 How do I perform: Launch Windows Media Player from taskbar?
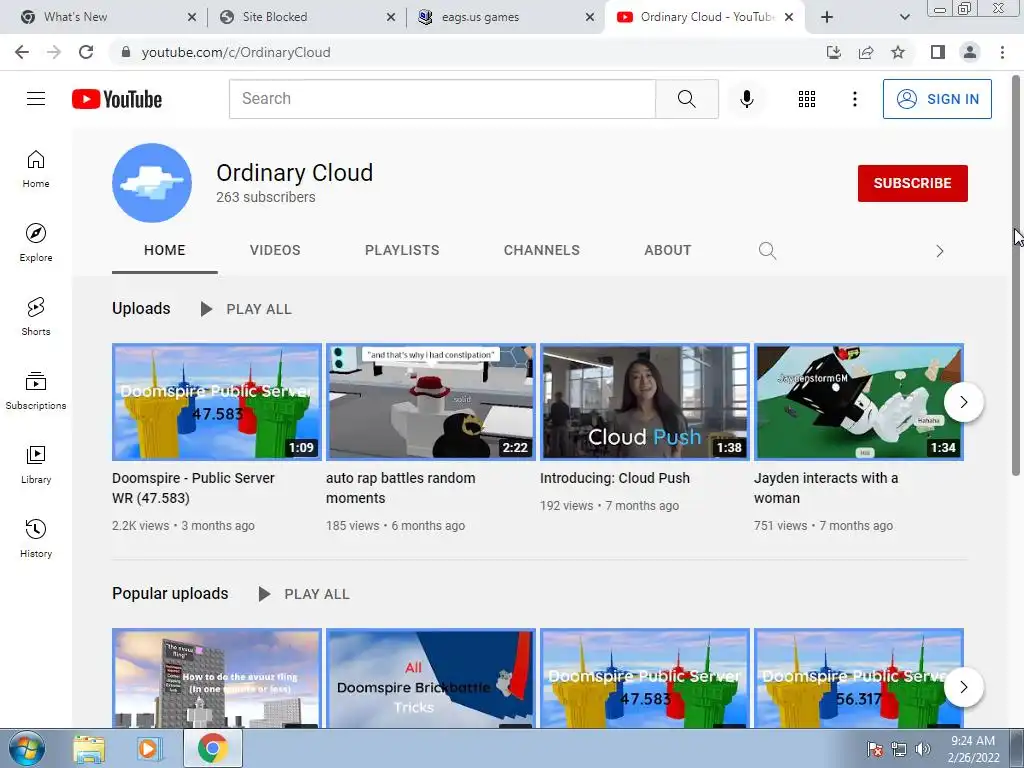point(149,748)
